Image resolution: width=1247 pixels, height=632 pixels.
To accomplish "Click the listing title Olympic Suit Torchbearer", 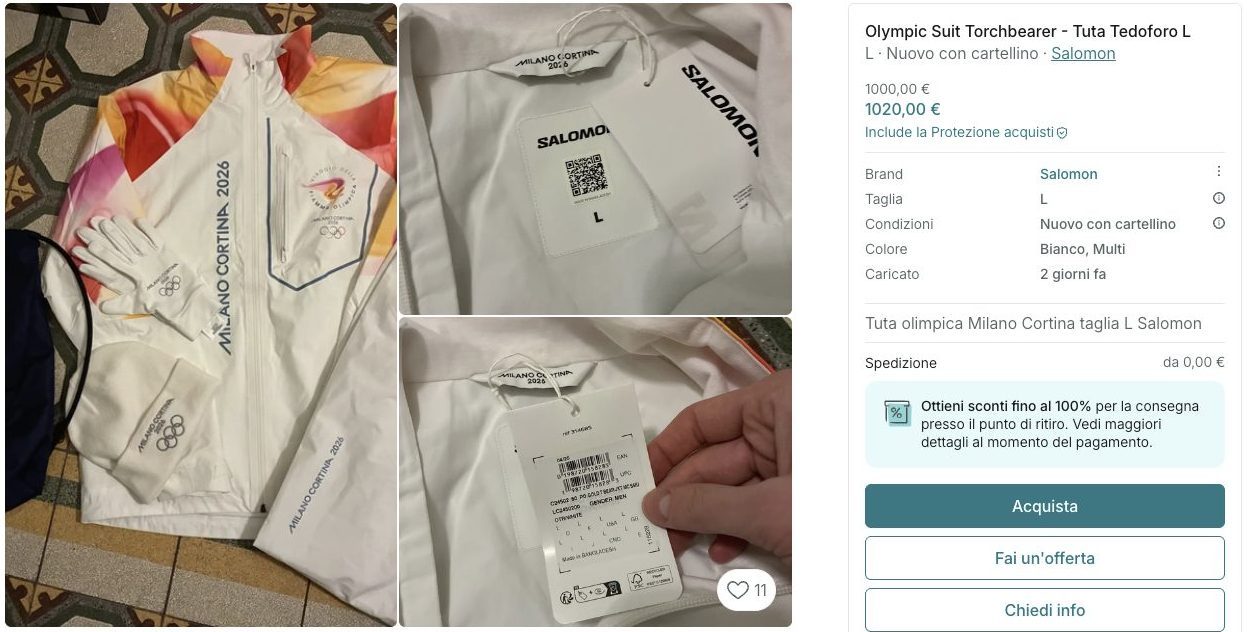I will click(x=1028, y=31).
